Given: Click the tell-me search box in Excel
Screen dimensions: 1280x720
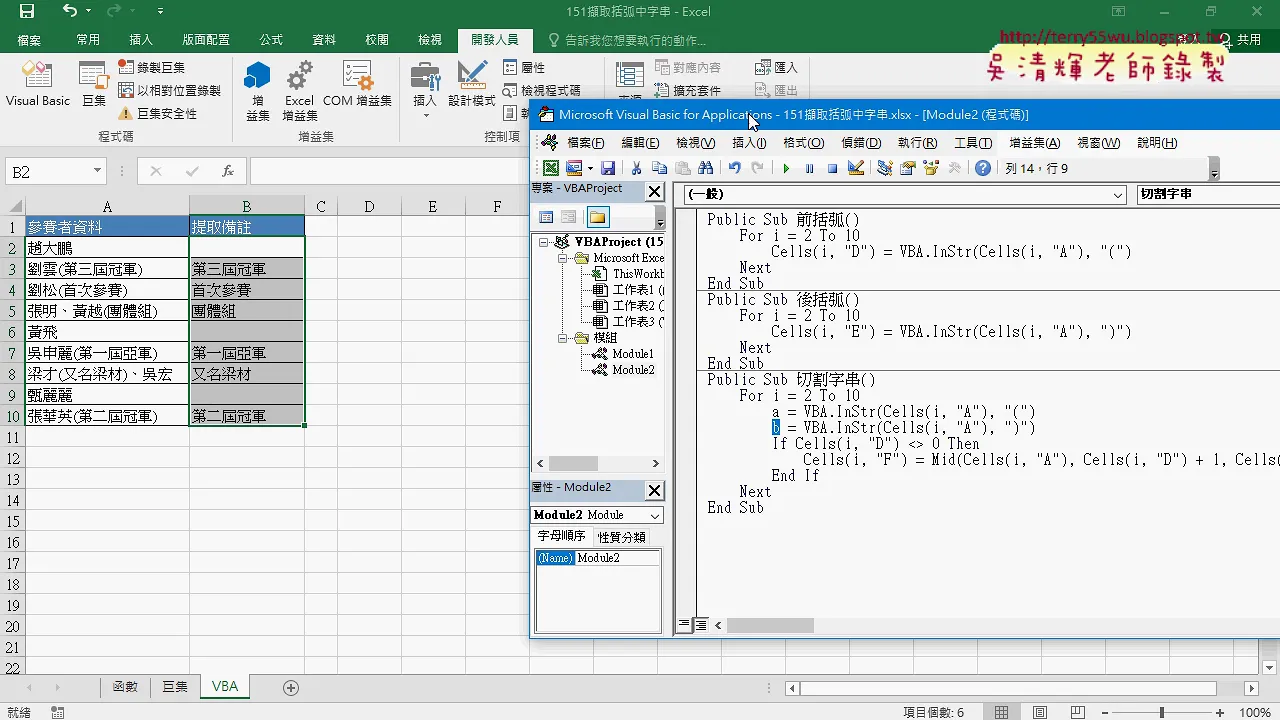Looking at the screenshot, I should pyautogui.click(x=627, y=40).
